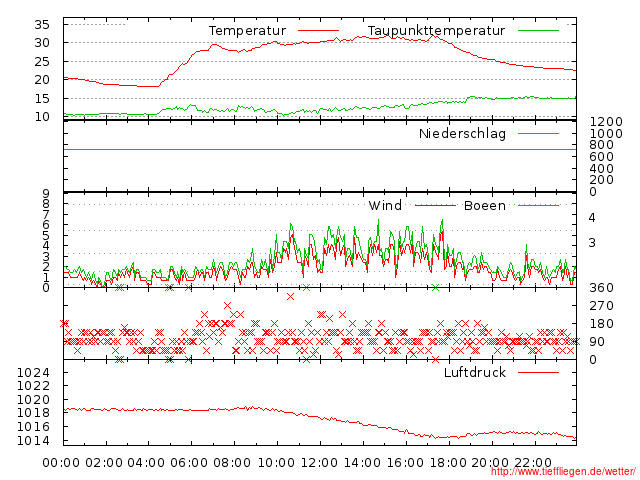Click the 16:00 time axis label
Viewport: 640px width, 480px height.
pyautogui.click(x=405, y=463)
